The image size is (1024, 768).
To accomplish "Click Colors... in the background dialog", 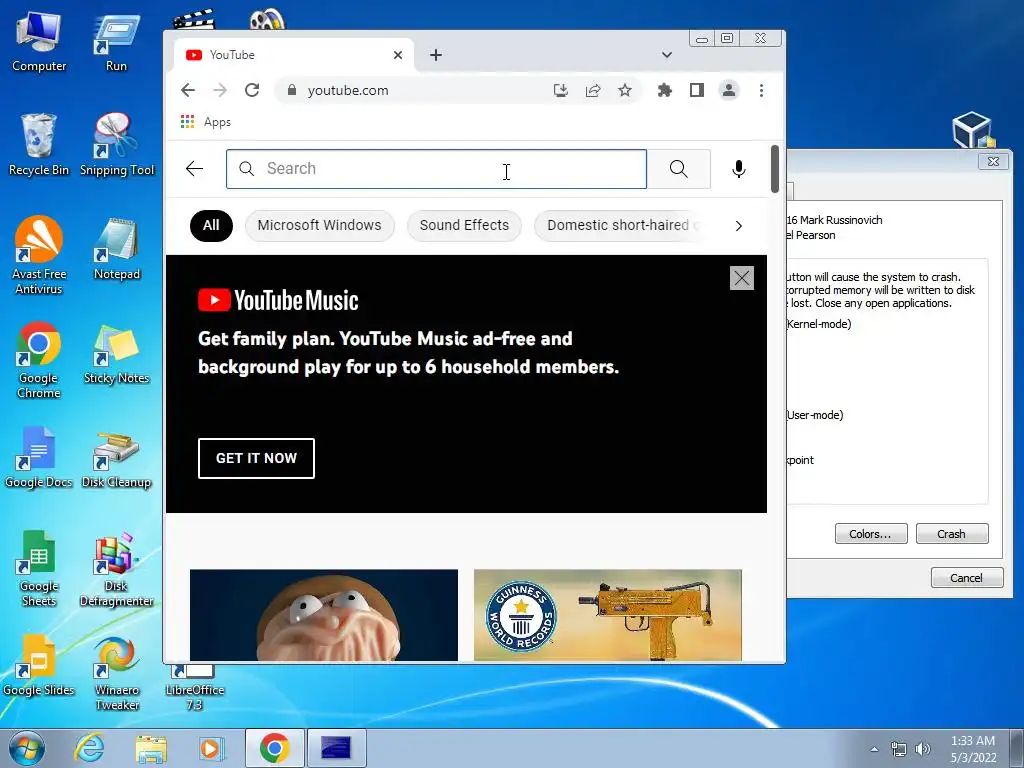I will [x=871, y=534].
